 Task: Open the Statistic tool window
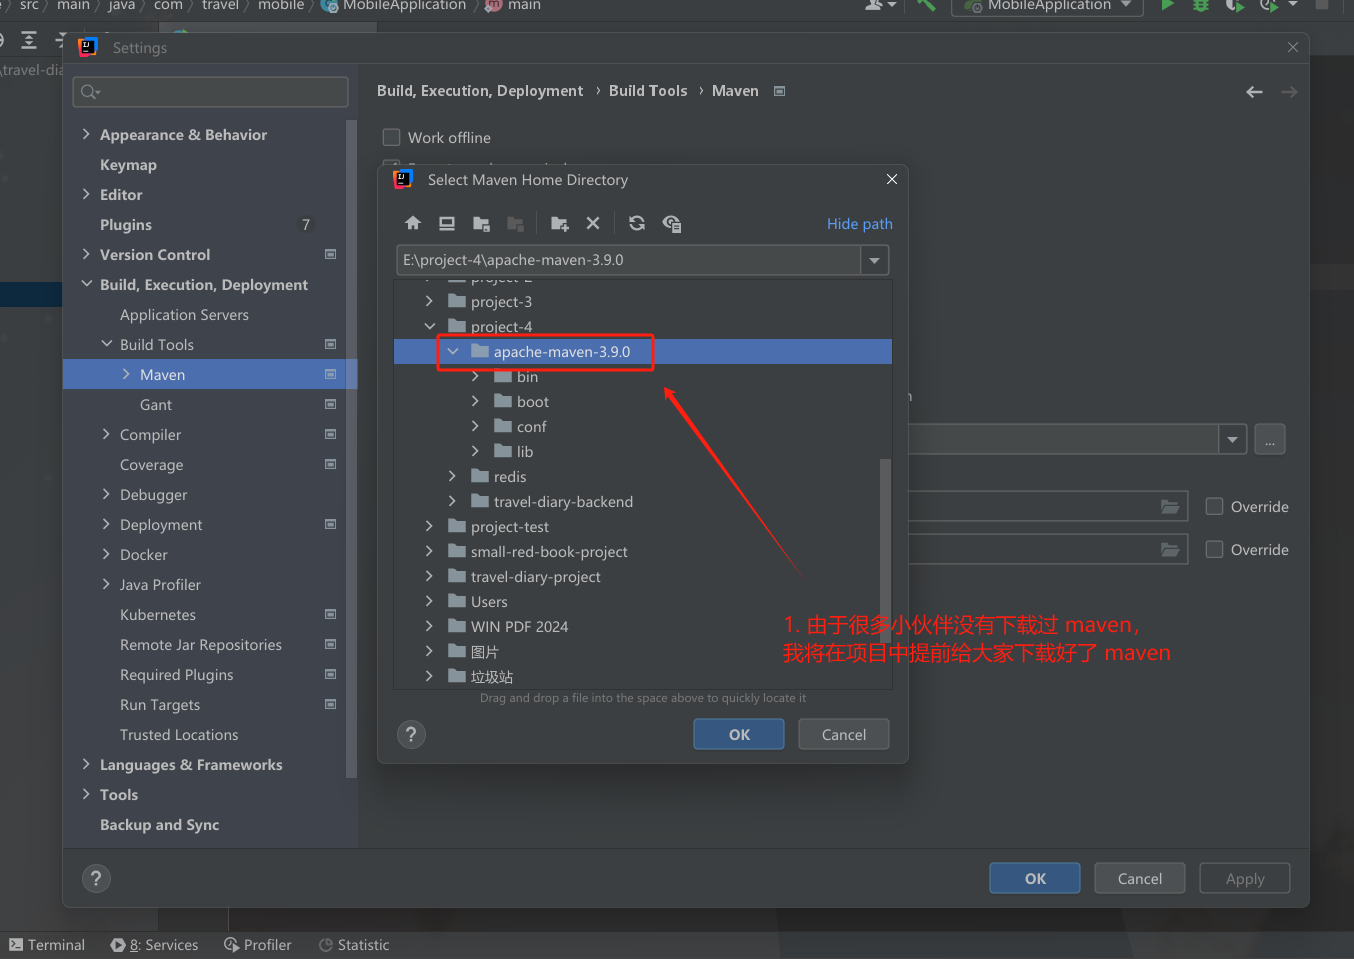(x=354, y=945)
